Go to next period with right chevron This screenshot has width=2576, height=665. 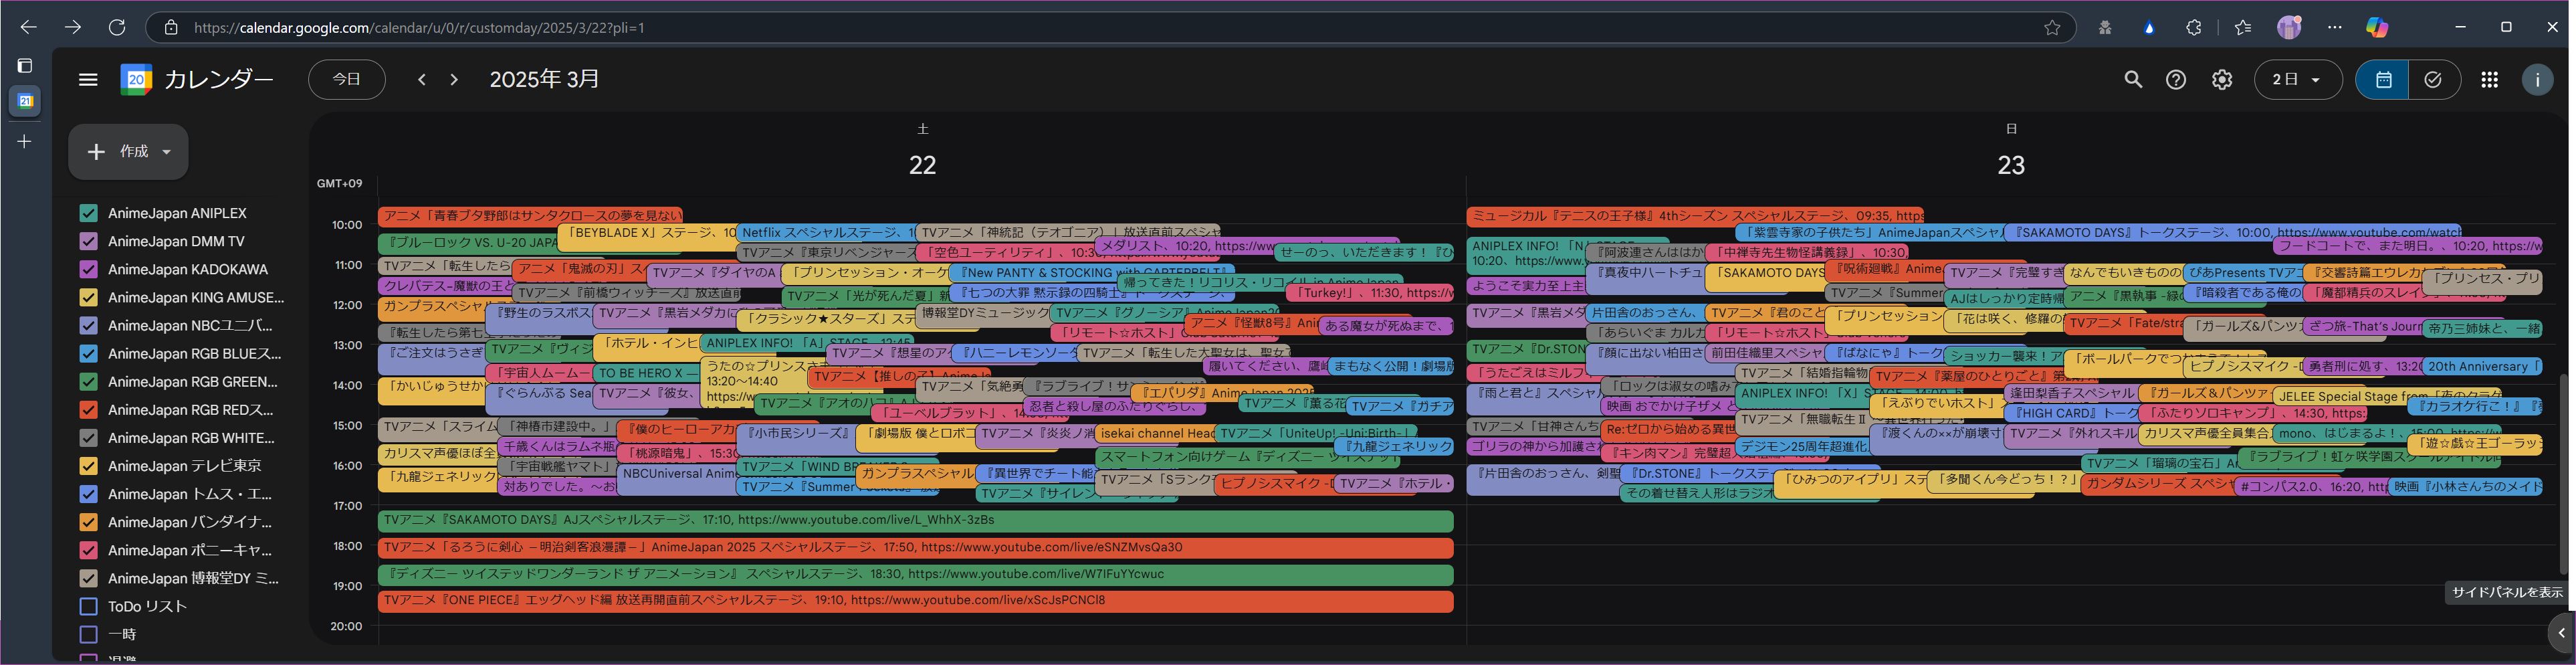click(454, 79)
